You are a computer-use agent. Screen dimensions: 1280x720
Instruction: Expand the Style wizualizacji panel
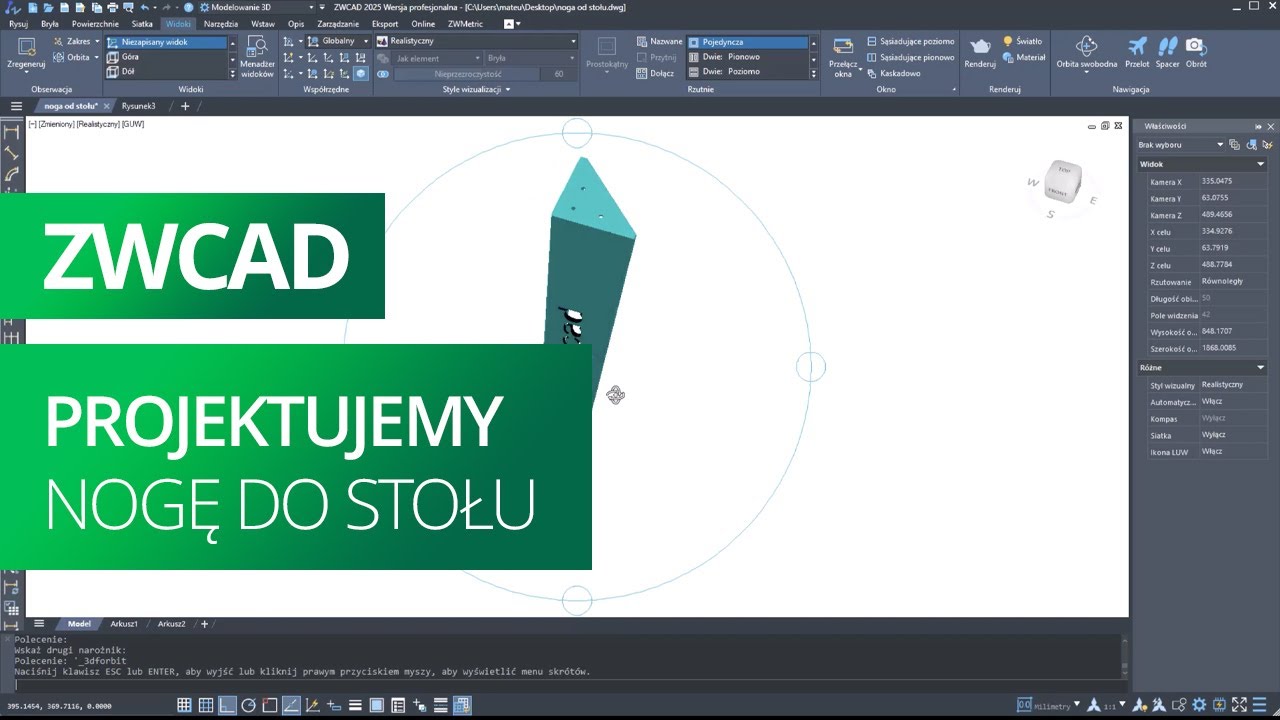476,89
